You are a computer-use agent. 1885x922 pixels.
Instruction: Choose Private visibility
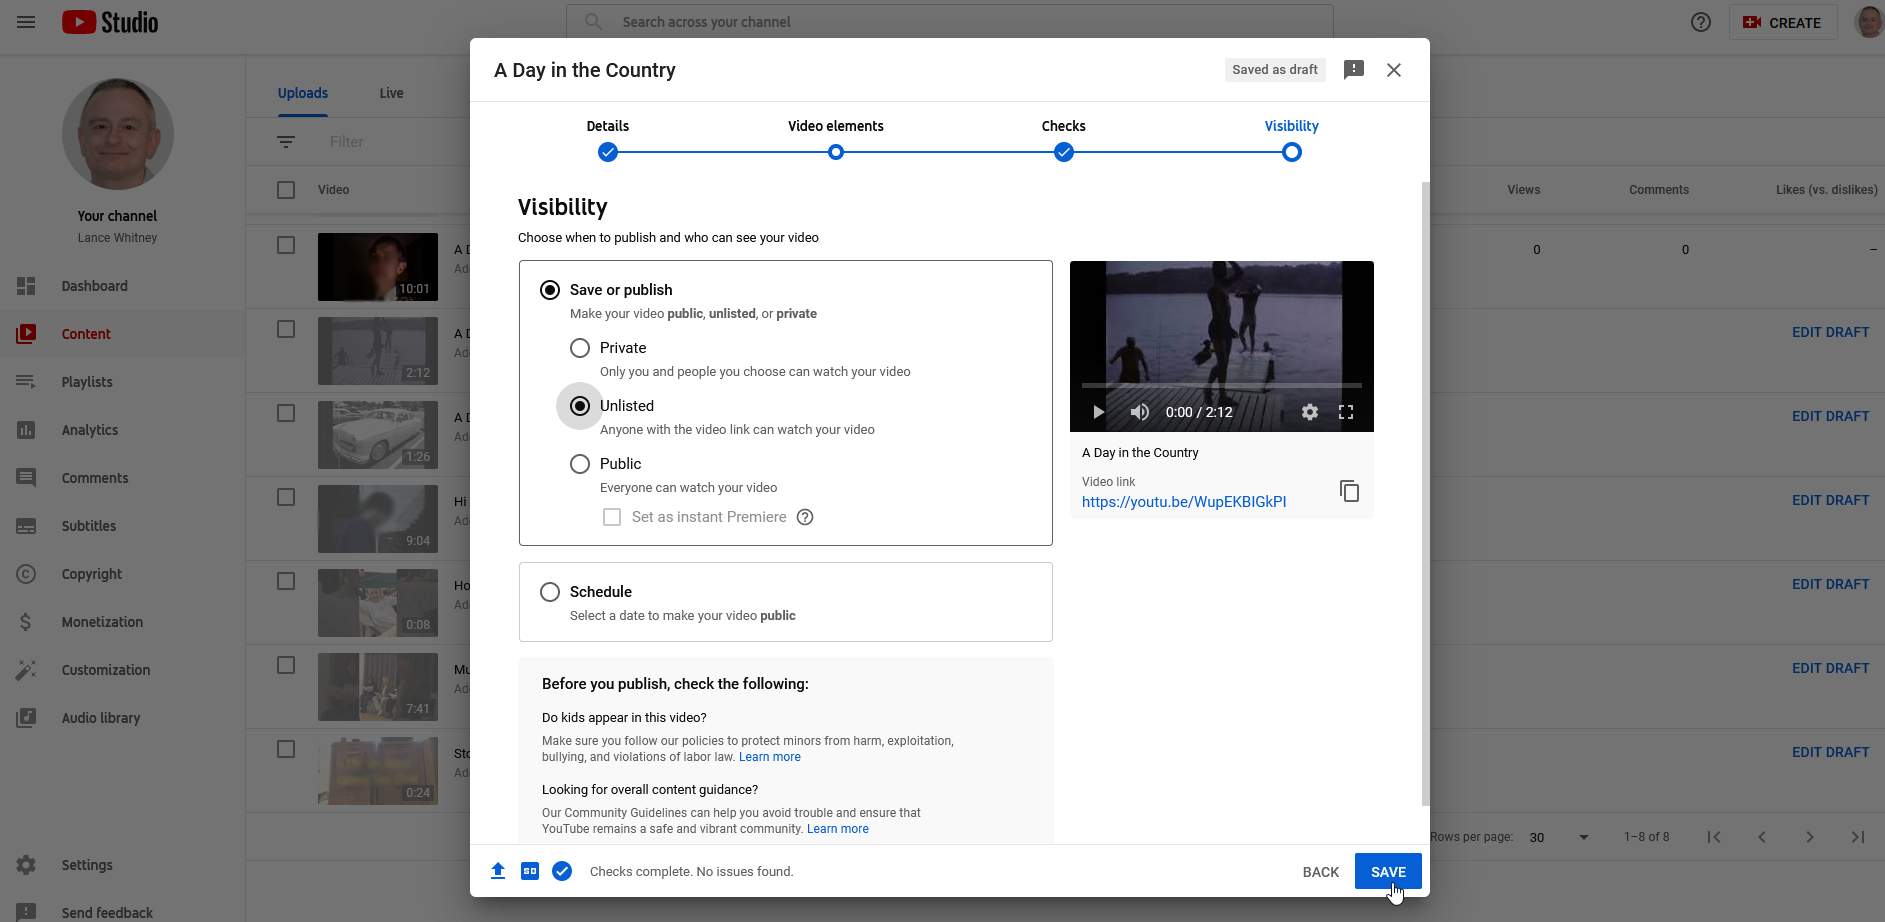580,348
